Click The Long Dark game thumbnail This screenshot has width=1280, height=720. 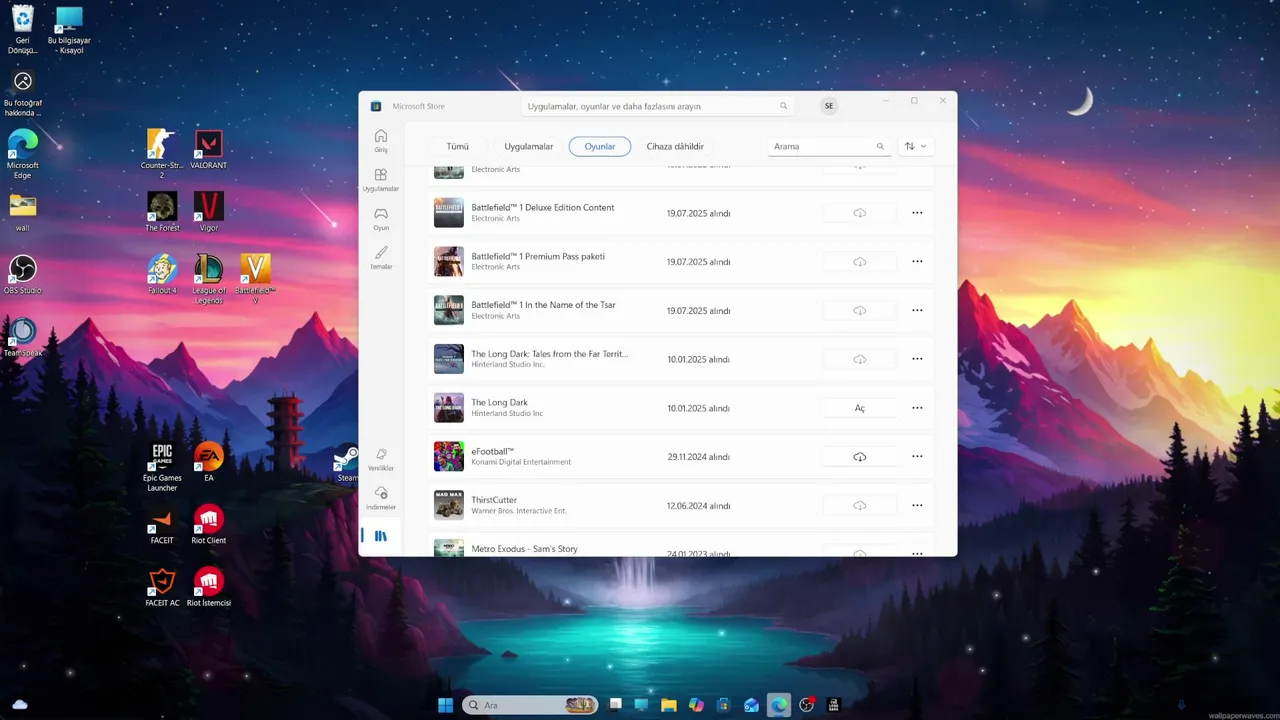tap(449, 408)
